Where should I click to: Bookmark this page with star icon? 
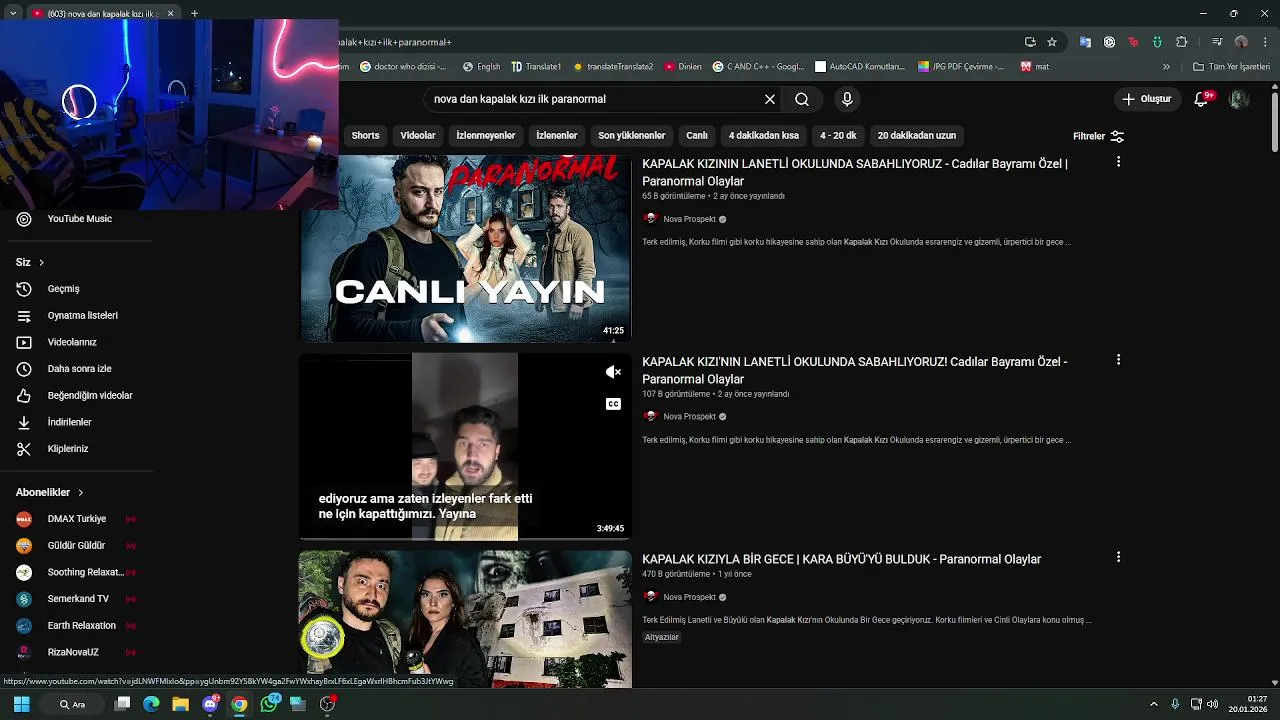(x=1052, y=42)
